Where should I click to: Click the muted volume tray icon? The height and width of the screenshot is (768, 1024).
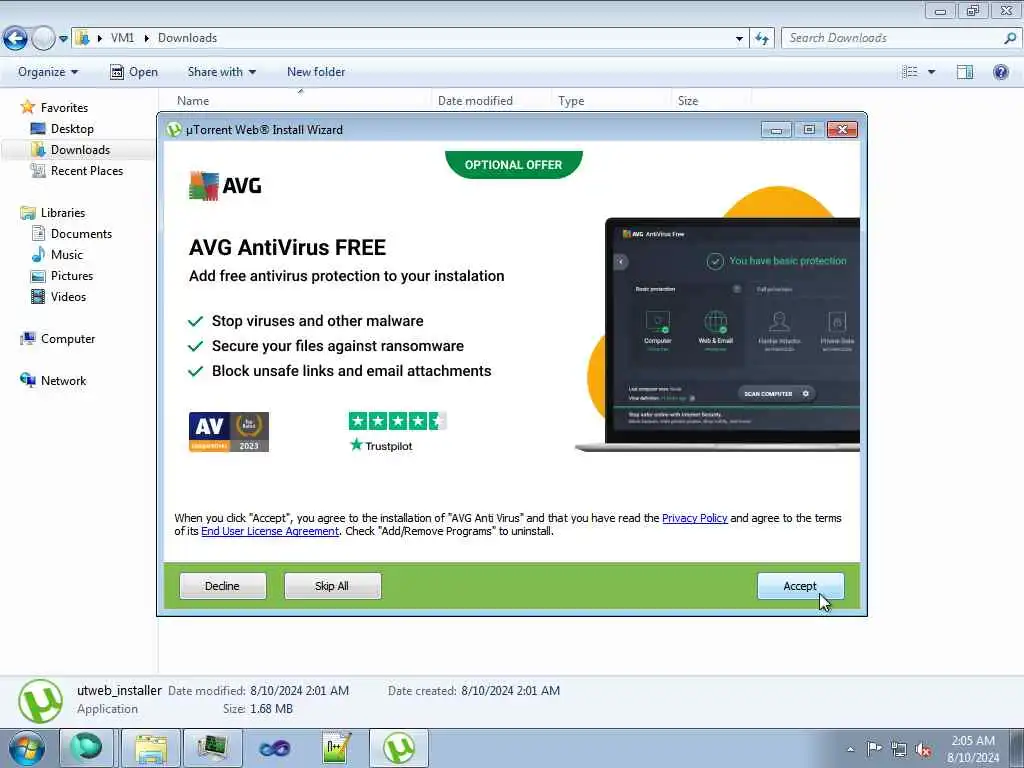click(923, 749)
